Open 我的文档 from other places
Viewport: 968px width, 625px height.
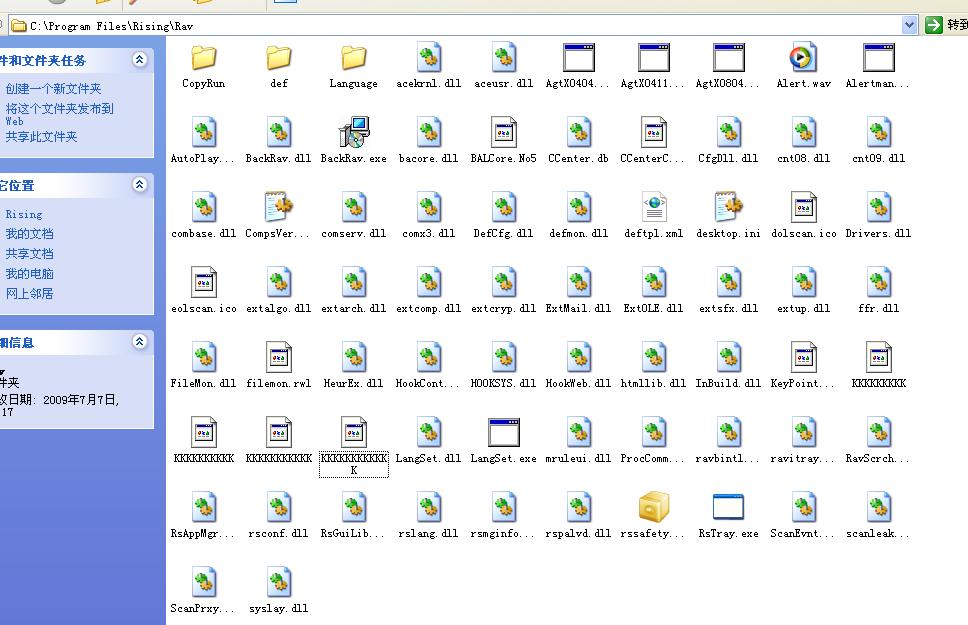click(x=29, y=233)
